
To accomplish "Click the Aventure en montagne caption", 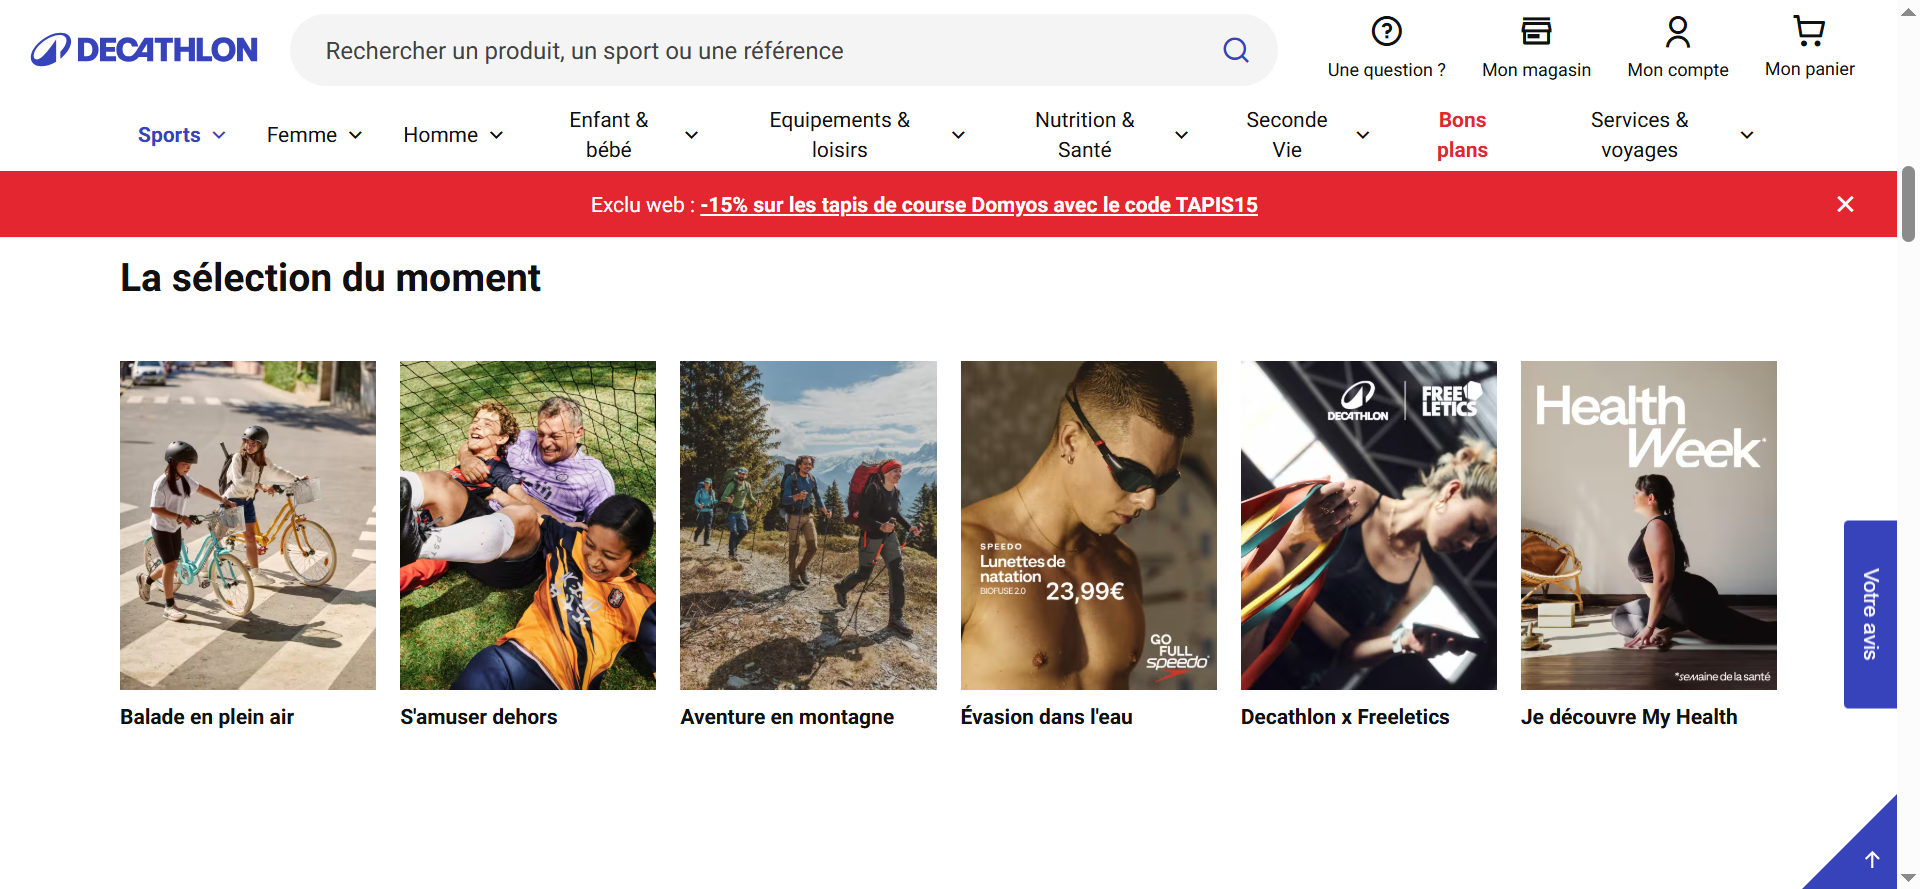I will 787,717.
